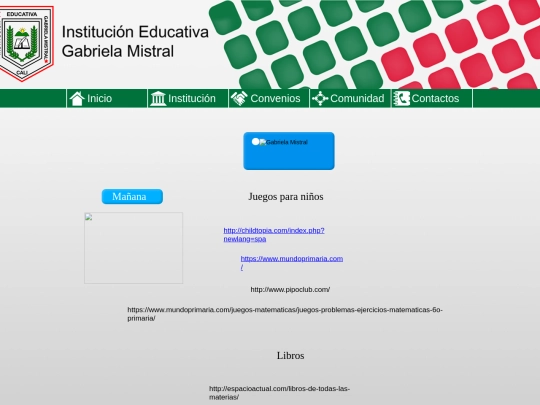Open the Institución menu item
Image resolution: width=540 pixels, height=405 pixels.
point(188,98)
